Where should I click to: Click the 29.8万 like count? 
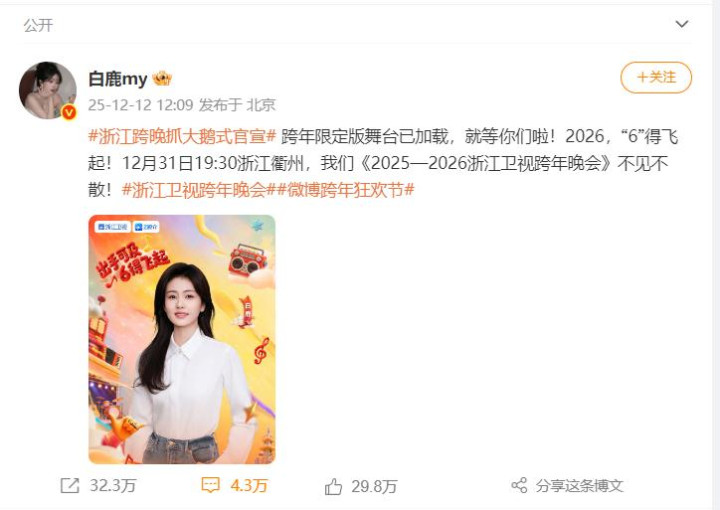click(x=374, y=487)
